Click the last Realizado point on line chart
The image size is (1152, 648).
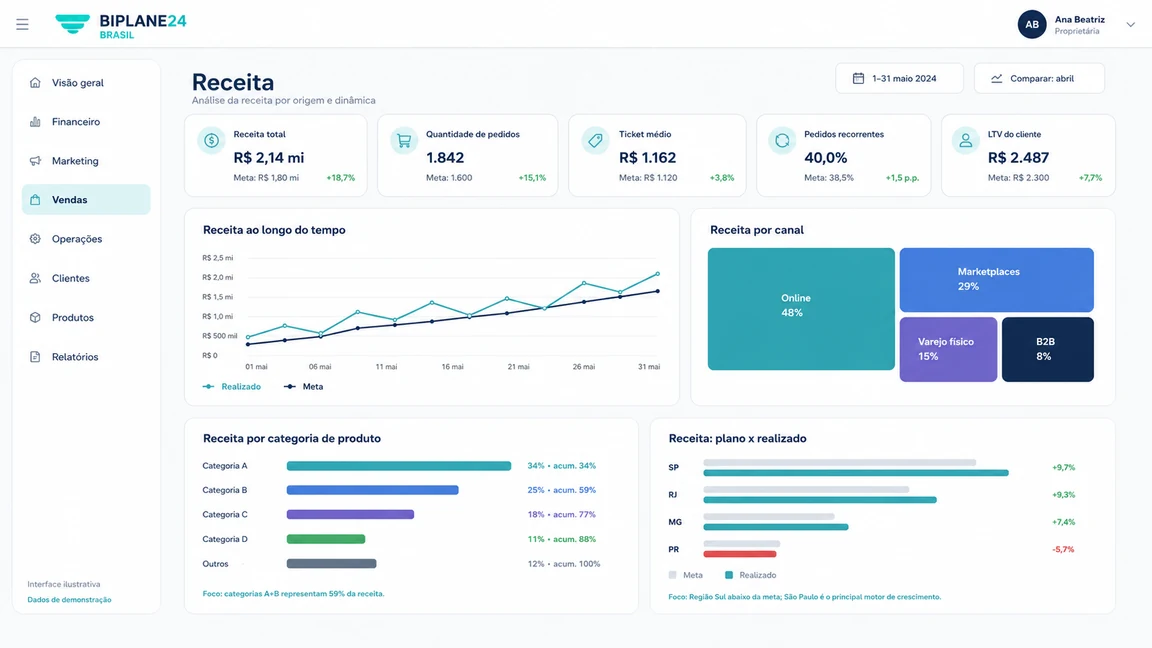pyautogui.click(x=658, y=274)
